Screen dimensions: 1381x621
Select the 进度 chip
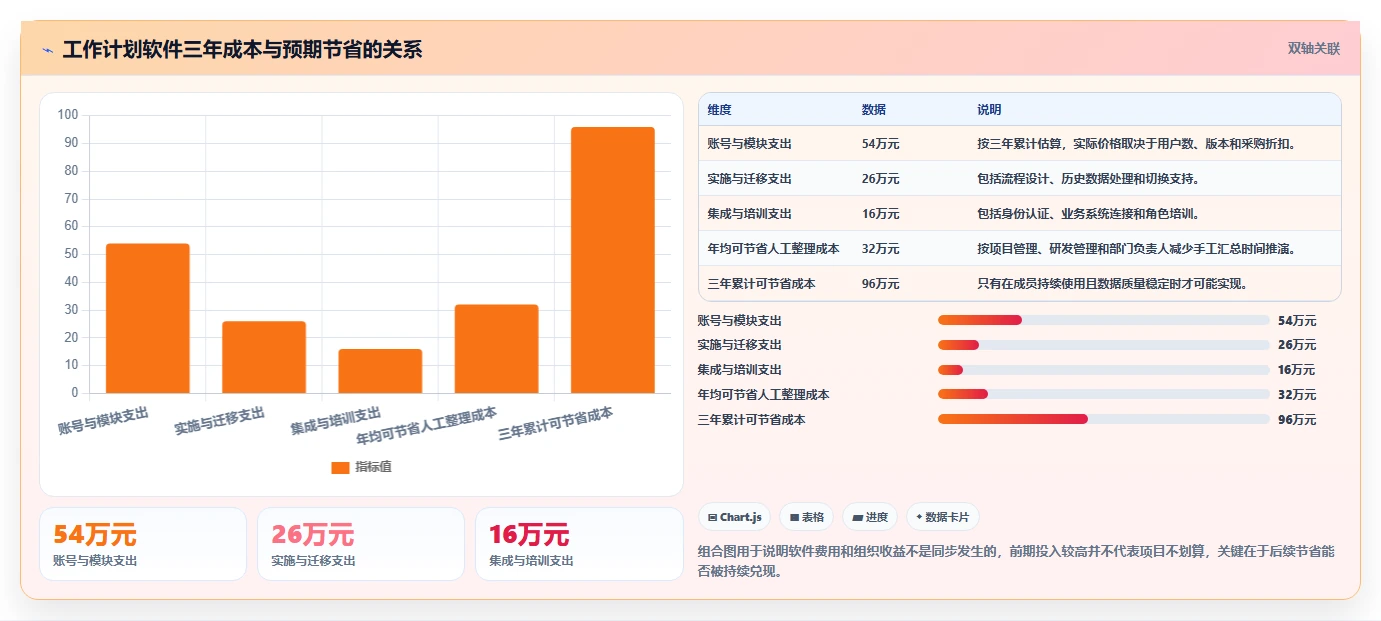point(870,517)
